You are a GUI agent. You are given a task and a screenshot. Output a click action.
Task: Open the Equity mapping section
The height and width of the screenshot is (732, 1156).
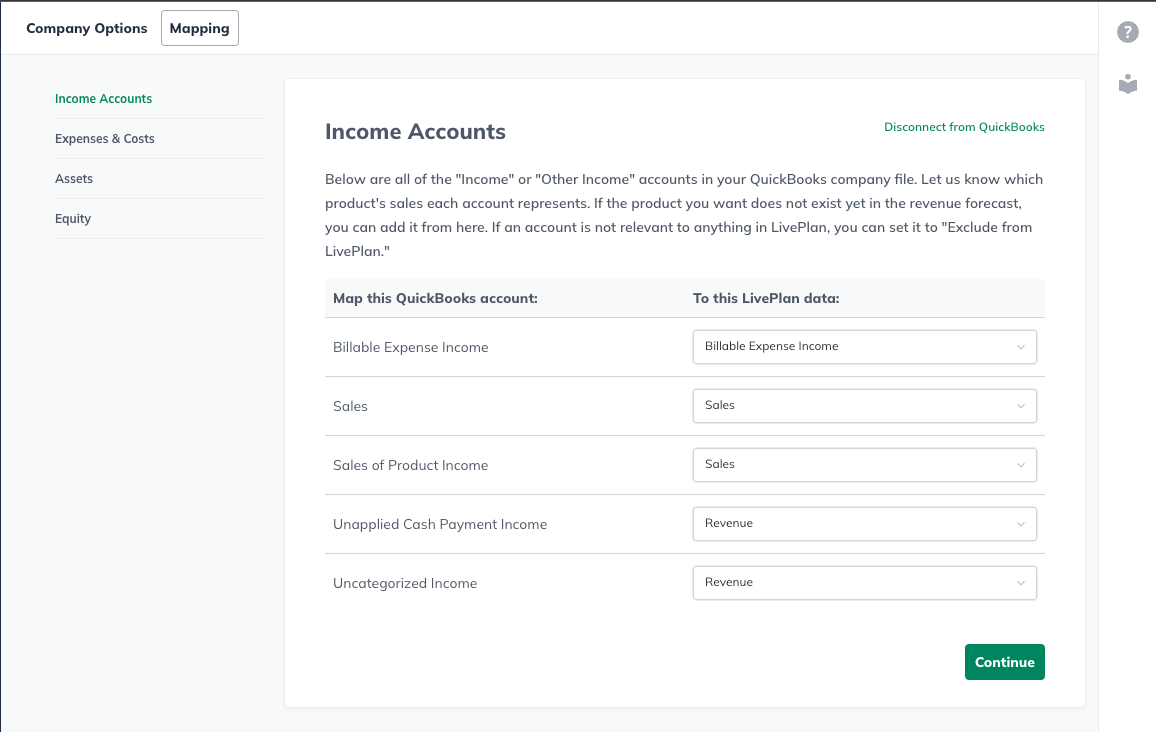pos(73,218)
